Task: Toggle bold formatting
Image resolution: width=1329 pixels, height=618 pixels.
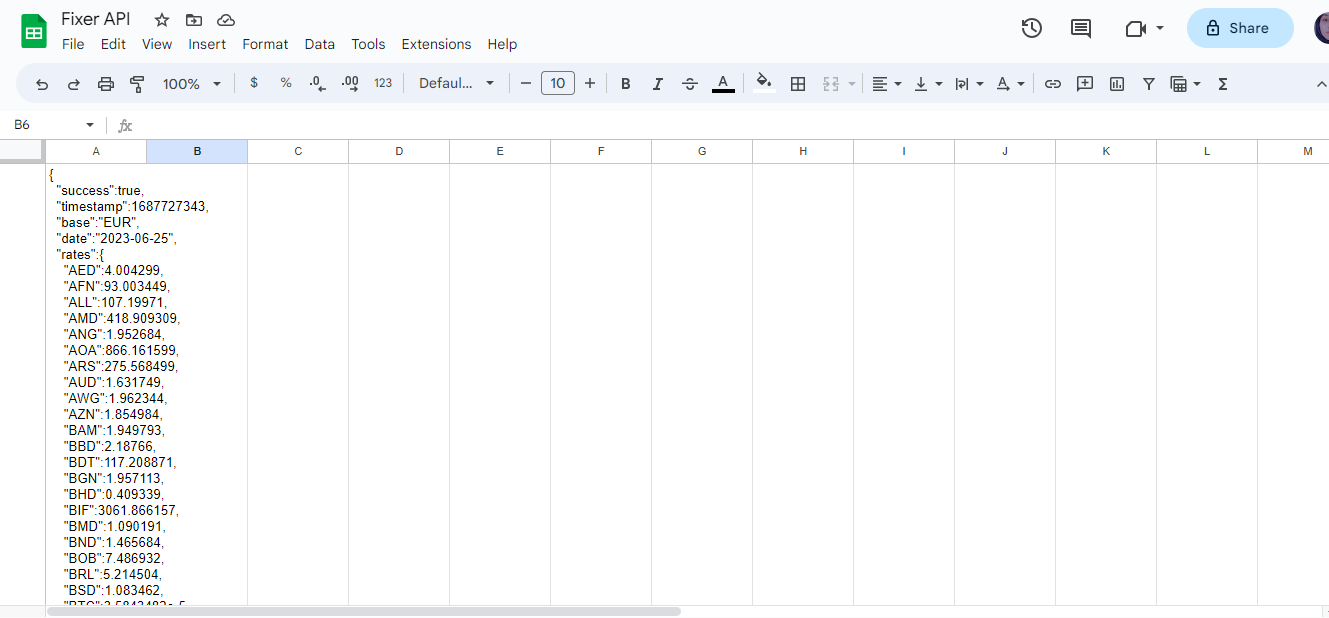Action: (x=625, y=84)
